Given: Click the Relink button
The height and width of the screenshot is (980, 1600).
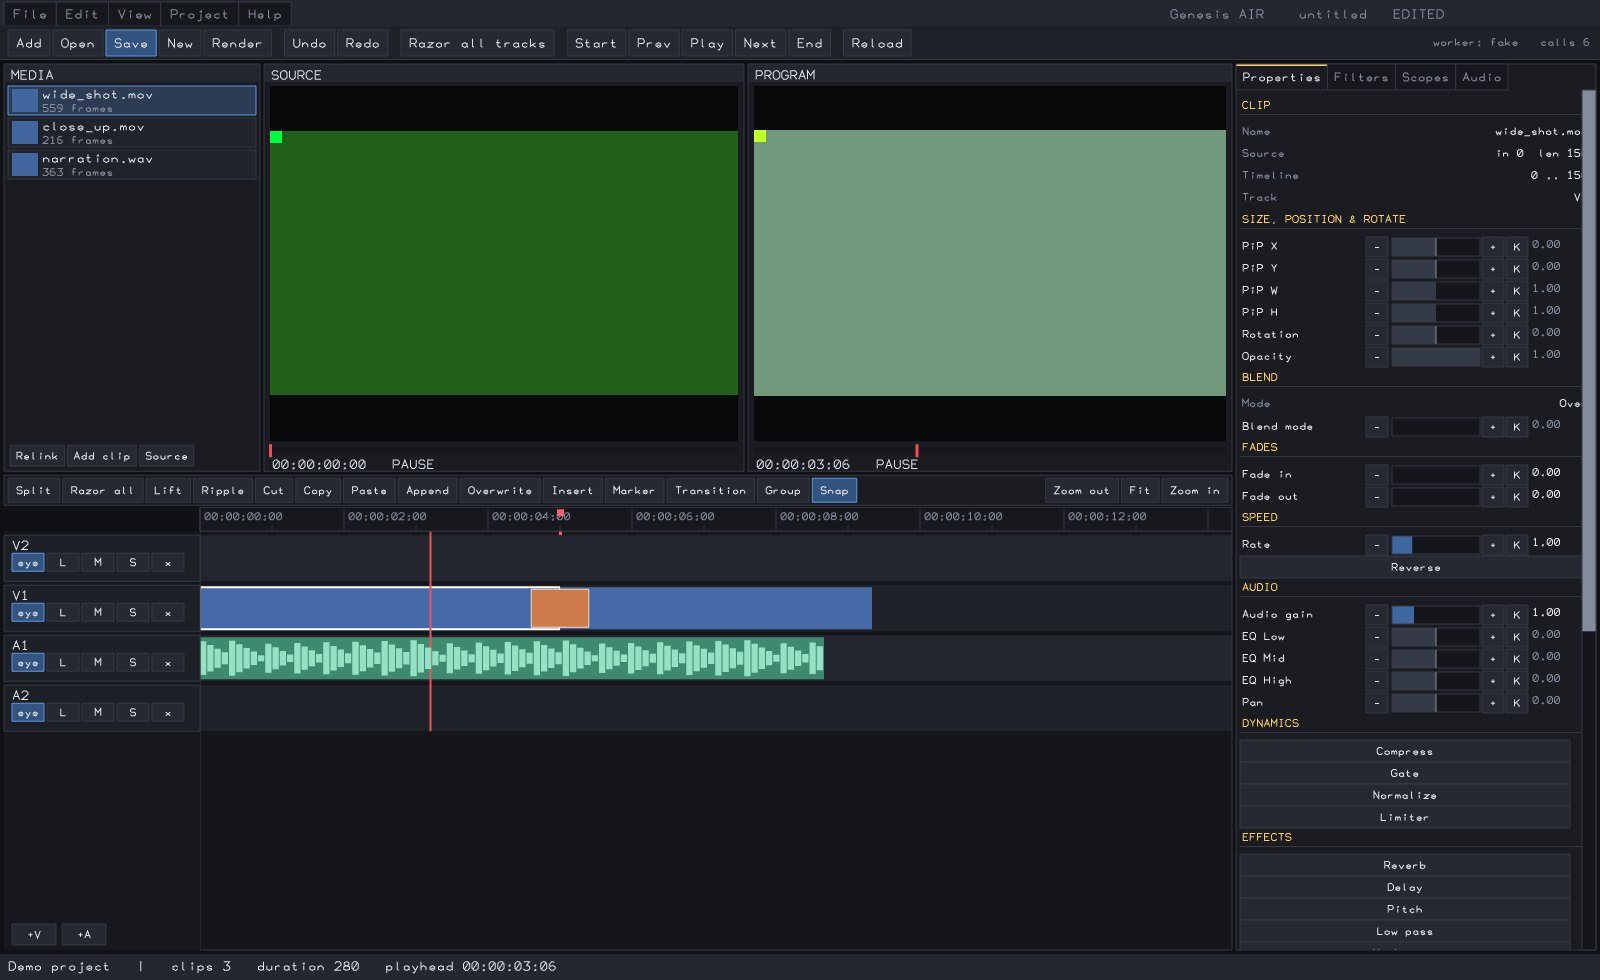Looking at the screenshot, I should [x=37, y=456].
